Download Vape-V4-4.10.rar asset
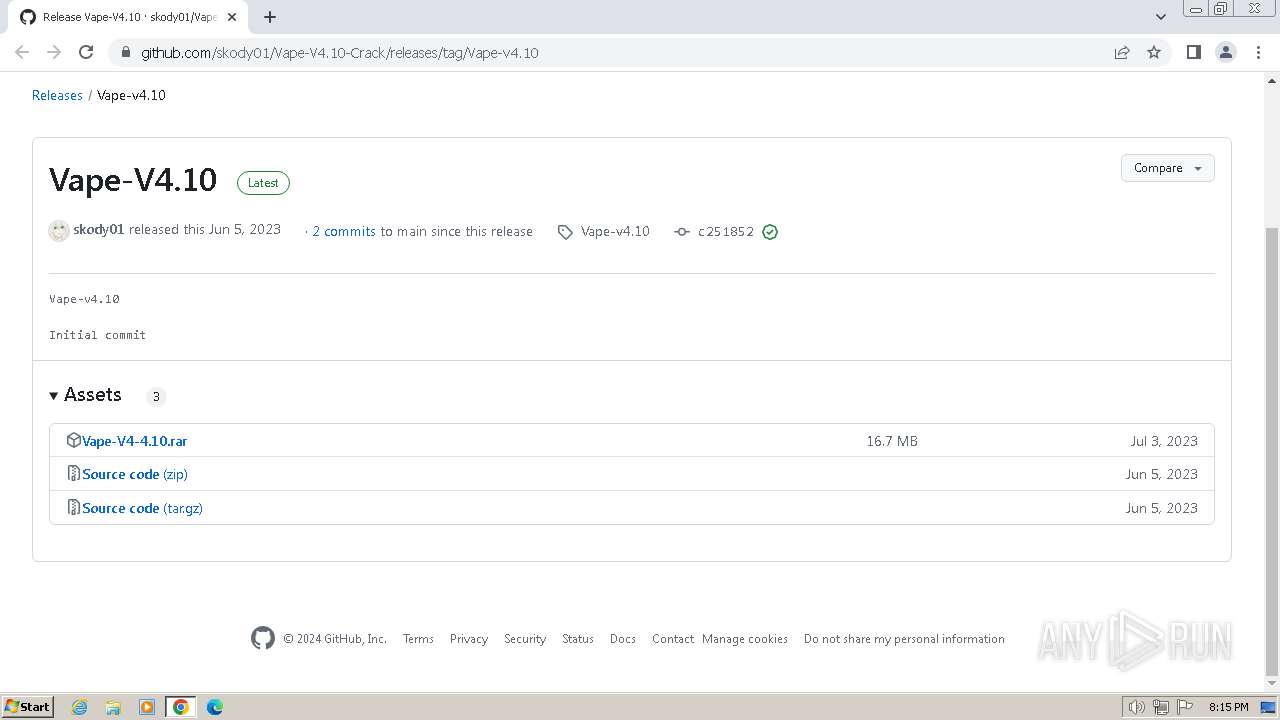This screenshot has height=720, width=1280. pos(134,441)
